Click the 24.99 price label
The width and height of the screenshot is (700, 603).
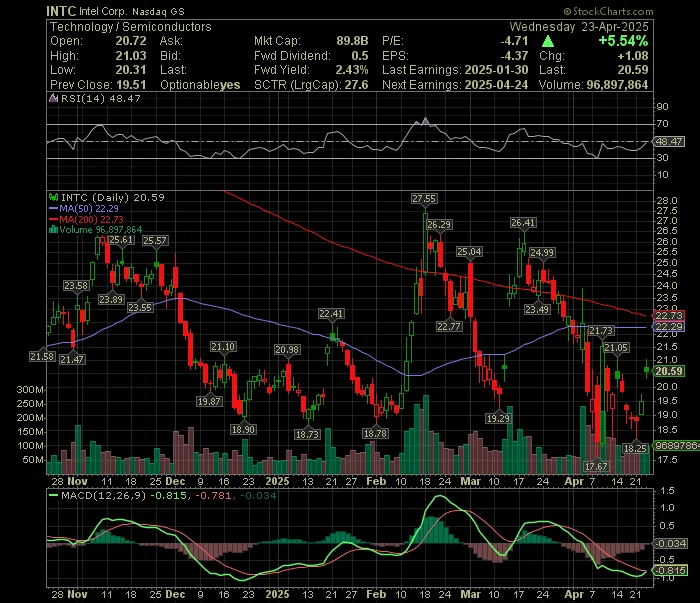542,253
